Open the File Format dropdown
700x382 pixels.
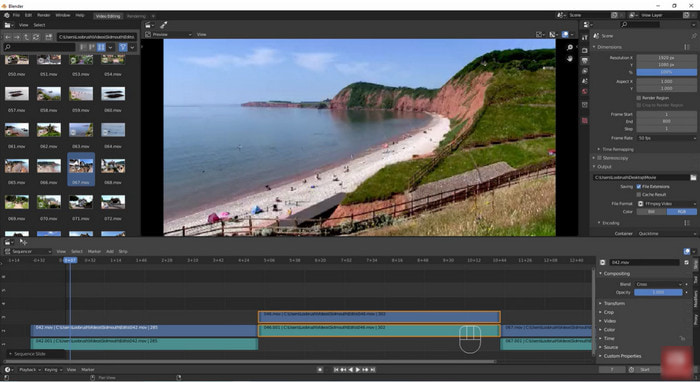(x=666, y=203)
